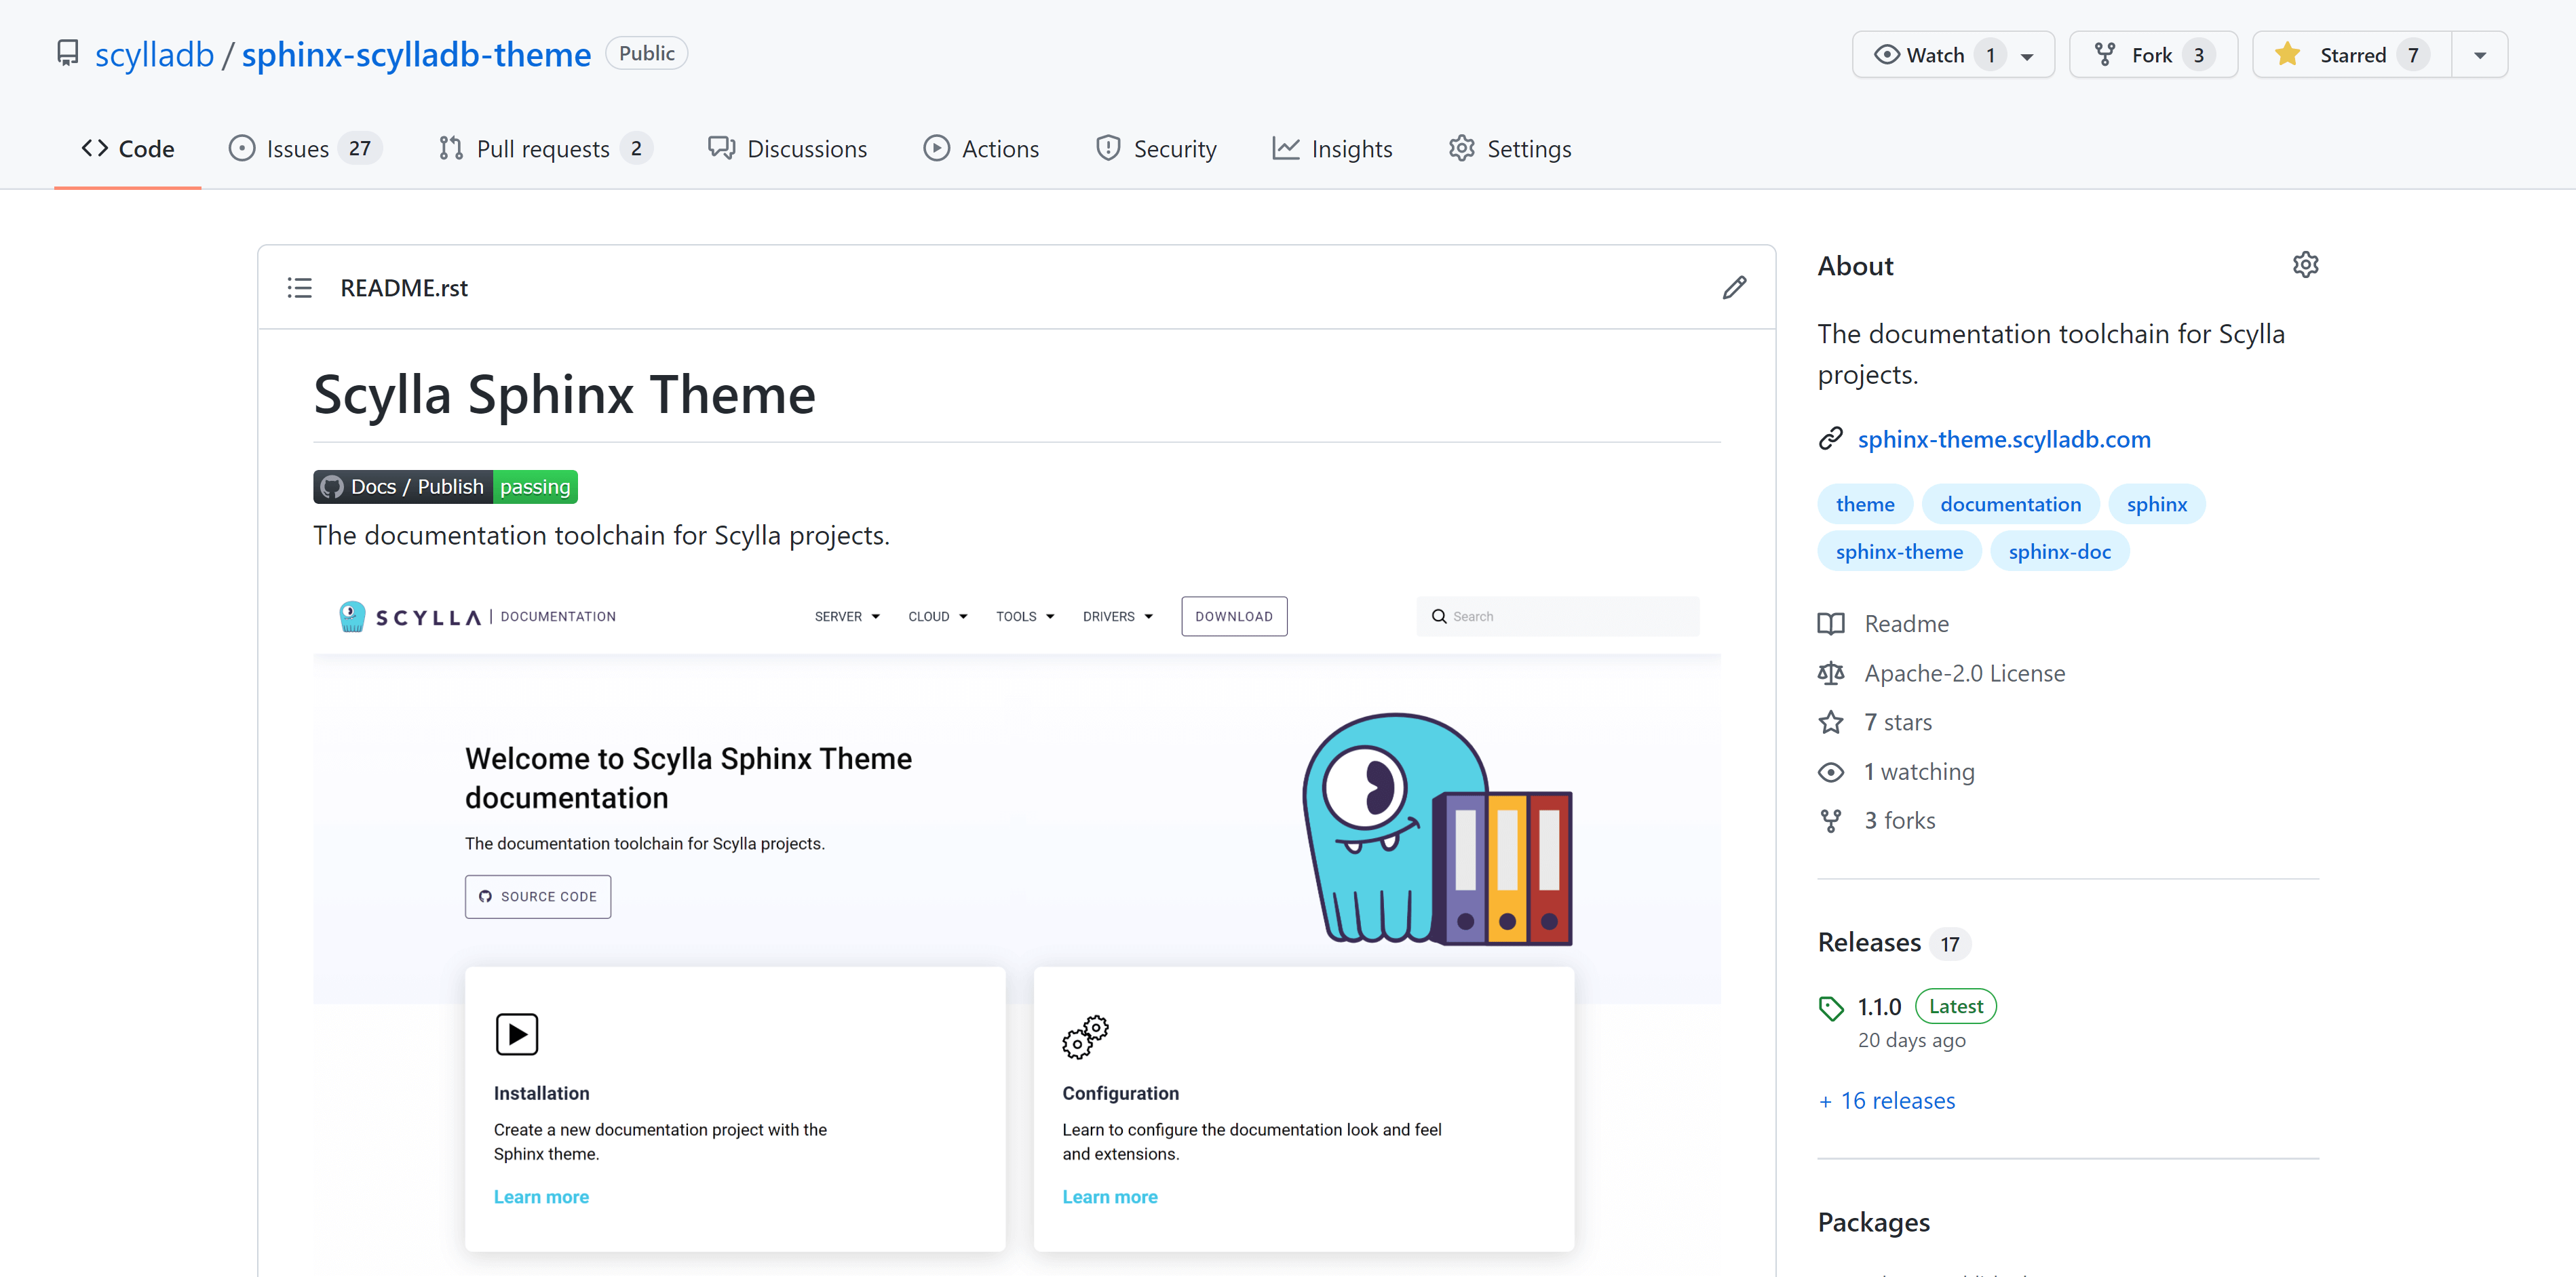View the 7 stars stargazers link
The width and height of the screenshot is (2576, 1277).
tap(1898, 722)
